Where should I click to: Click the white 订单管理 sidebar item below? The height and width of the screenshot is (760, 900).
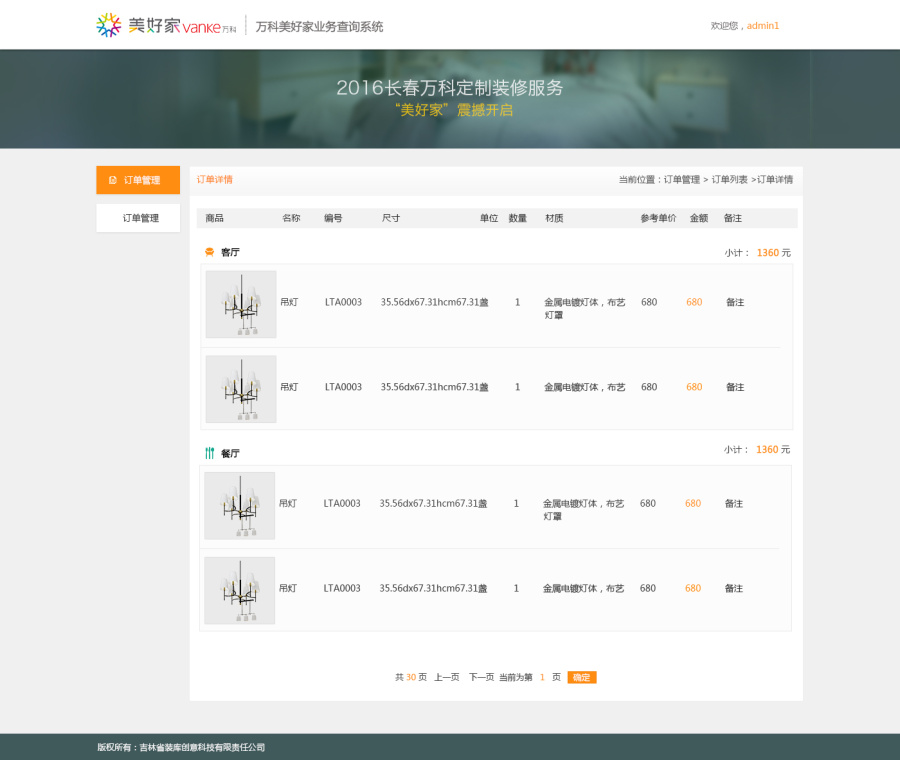click(138, 217)
